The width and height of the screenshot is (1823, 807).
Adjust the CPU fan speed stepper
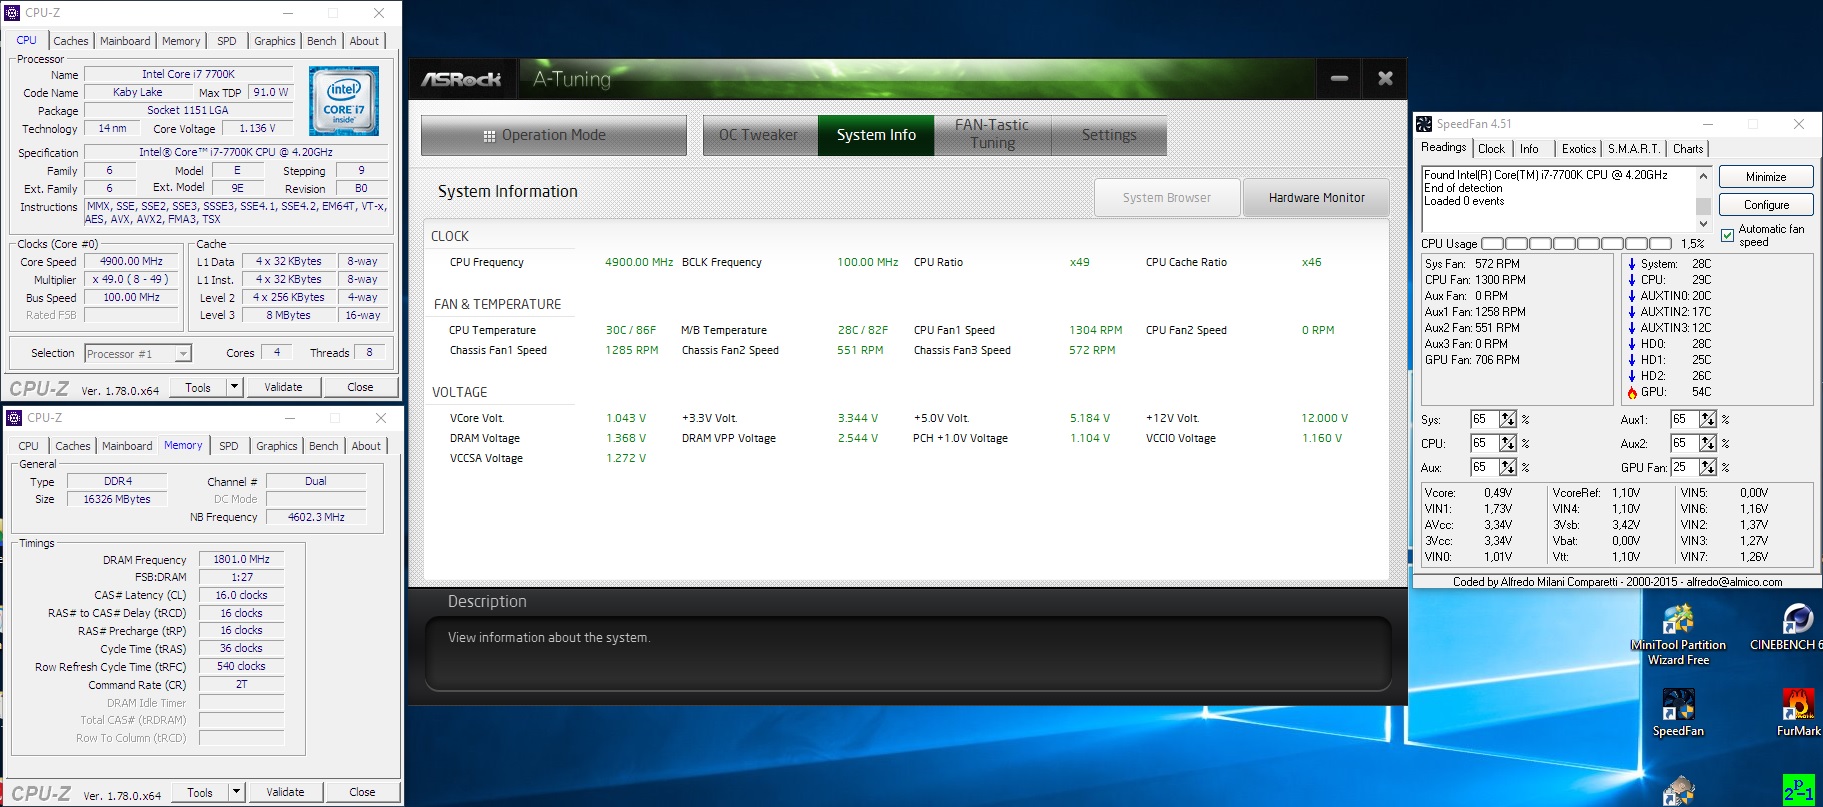(x=1508, y=443)
